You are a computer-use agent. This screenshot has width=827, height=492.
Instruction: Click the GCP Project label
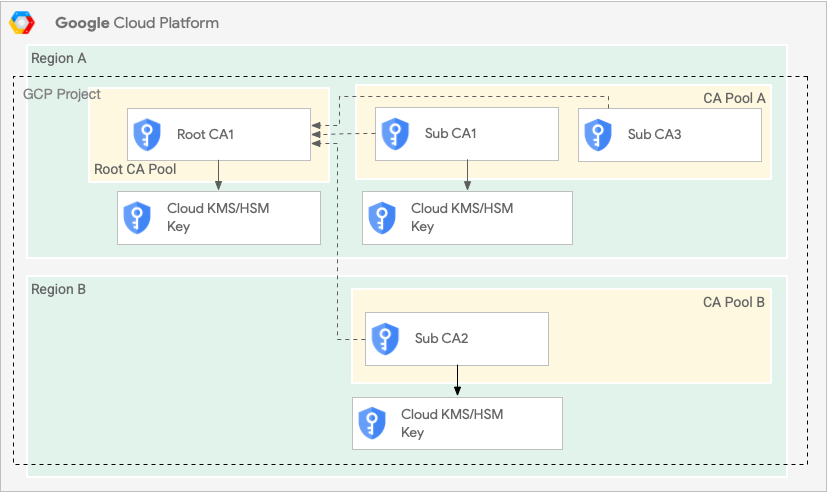61,94
